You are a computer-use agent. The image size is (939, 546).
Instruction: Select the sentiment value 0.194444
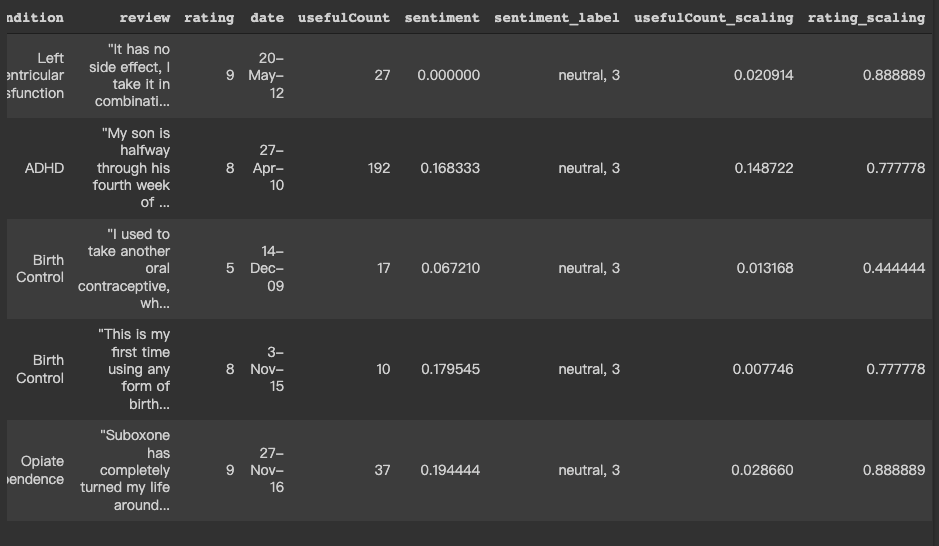(450, 470)
